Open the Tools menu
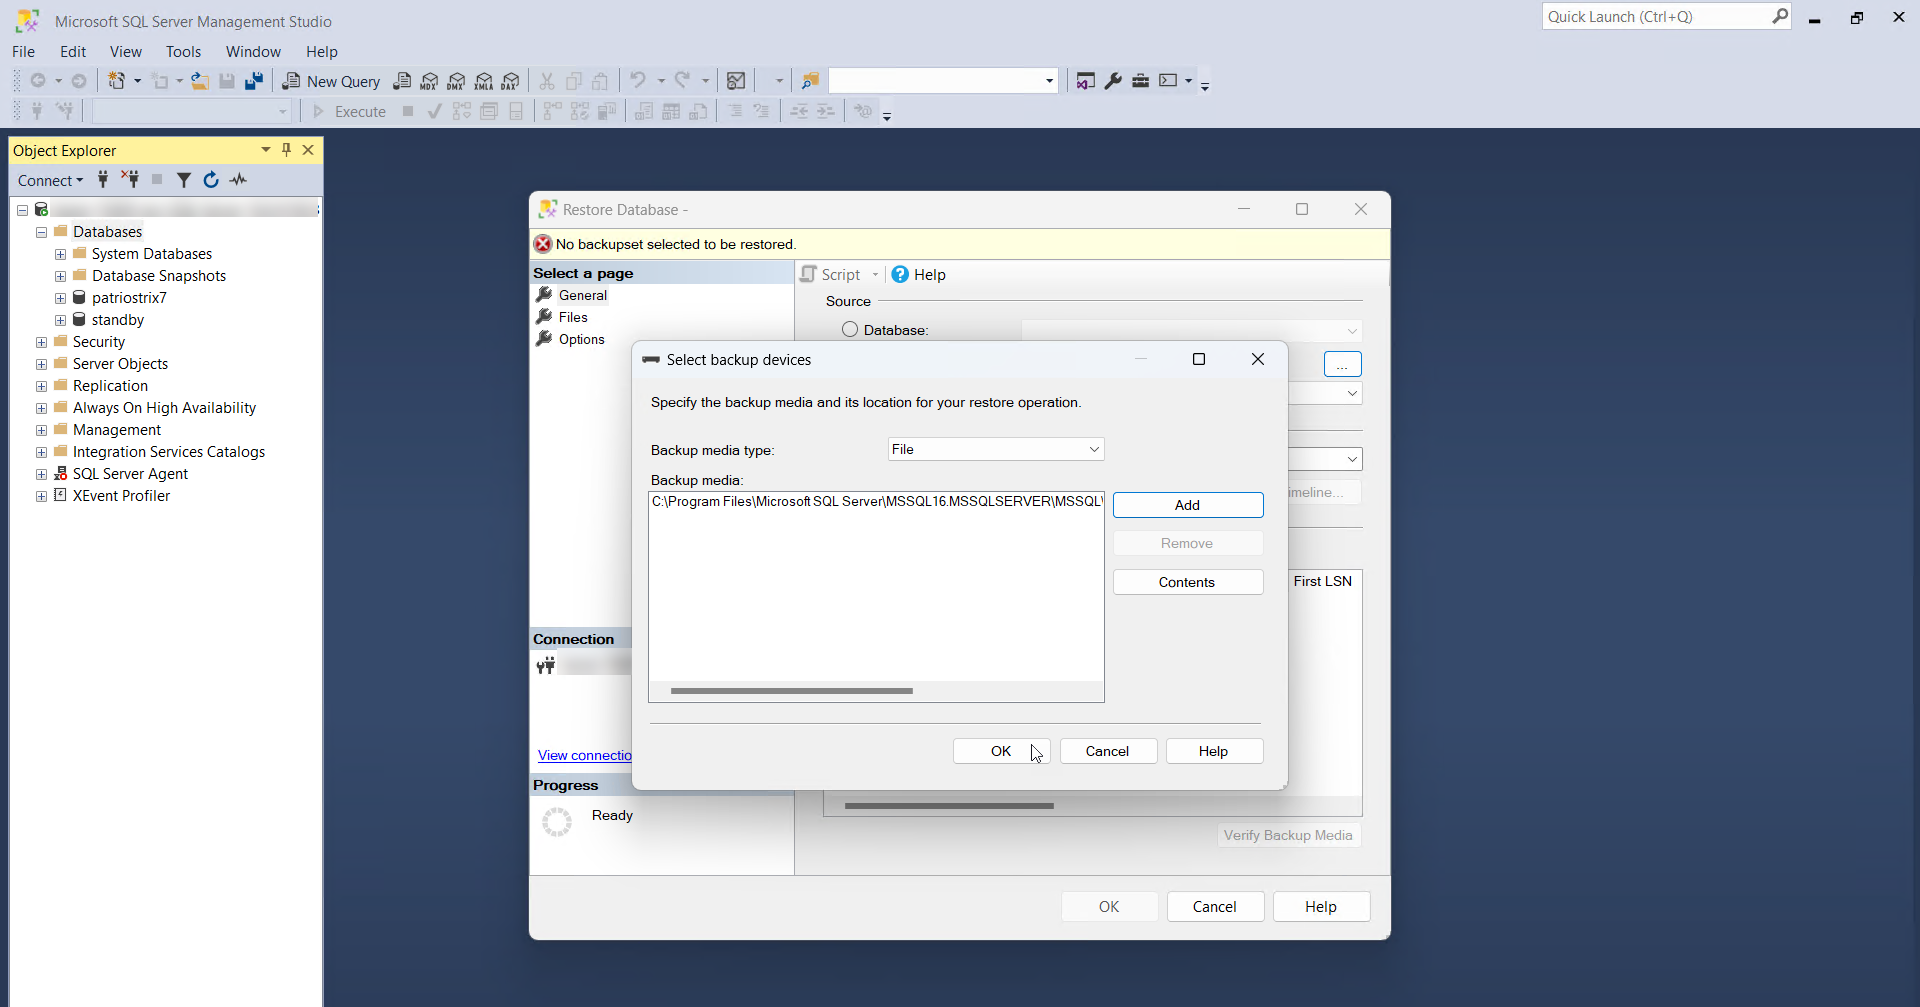Image resolution: width=1920 pixels, height=1007 pixels. pos(184,51)
